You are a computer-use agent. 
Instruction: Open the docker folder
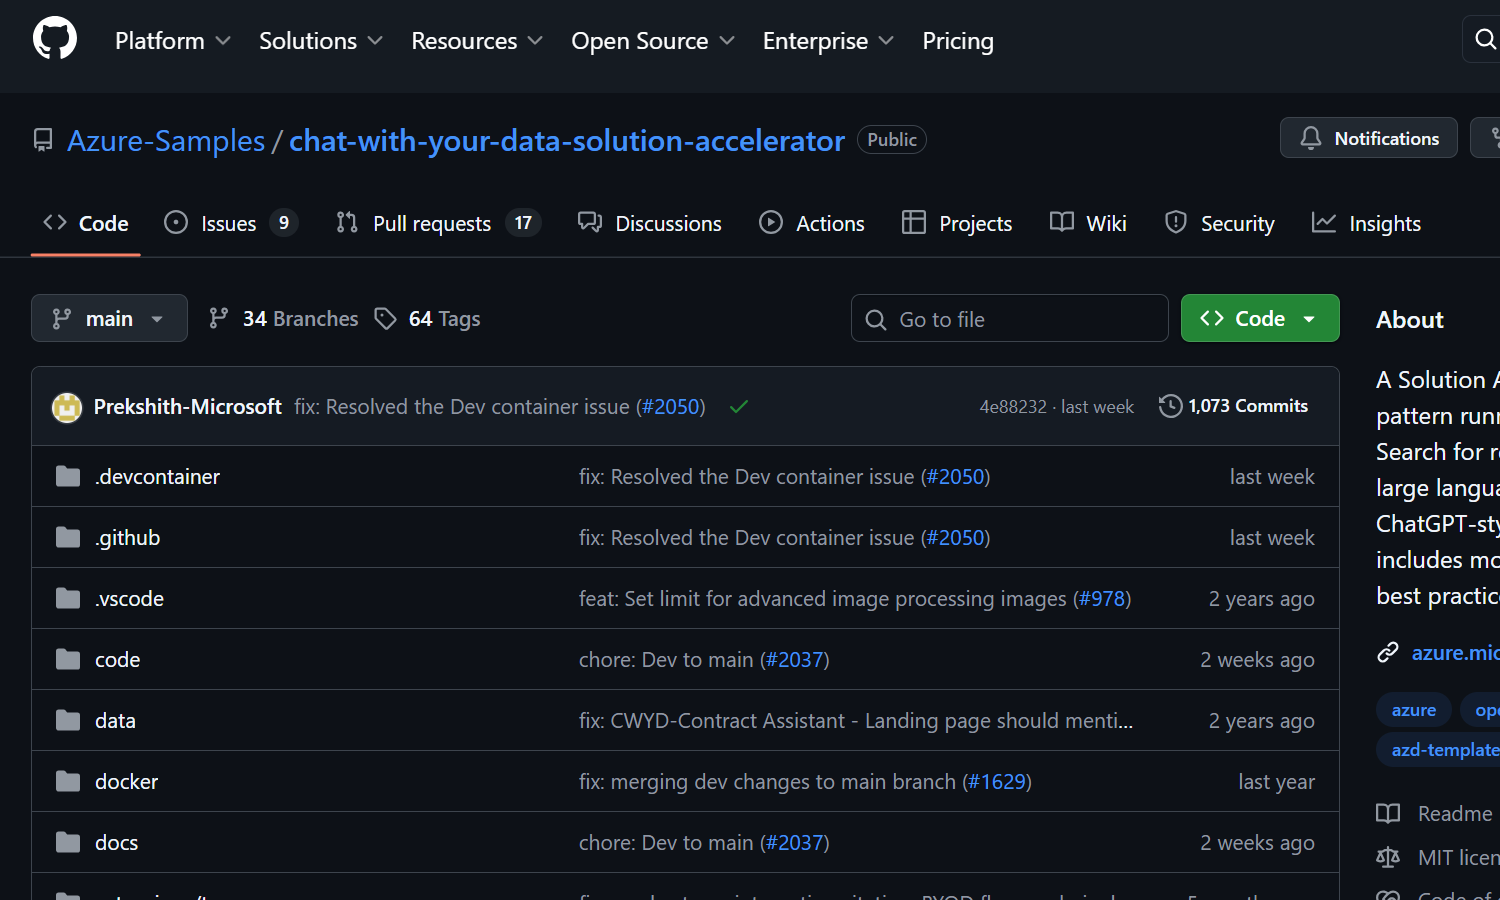[126, 782]
